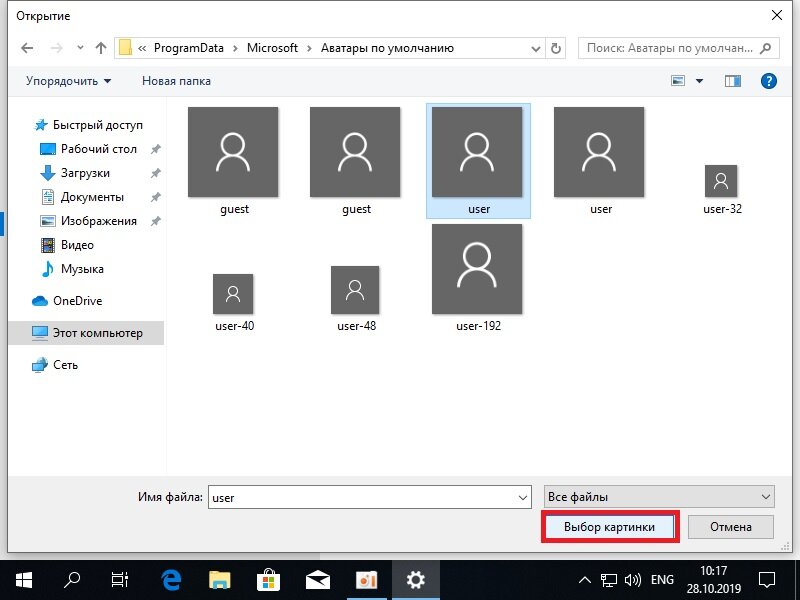
Task: Open the recent locations history arrow
Action: pos(79,47)
